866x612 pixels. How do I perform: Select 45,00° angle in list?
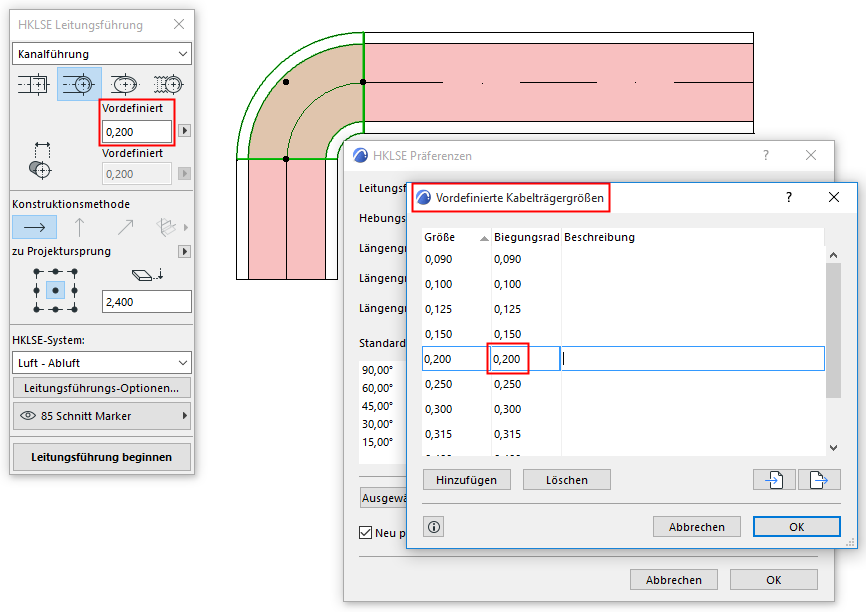point(378,406)
